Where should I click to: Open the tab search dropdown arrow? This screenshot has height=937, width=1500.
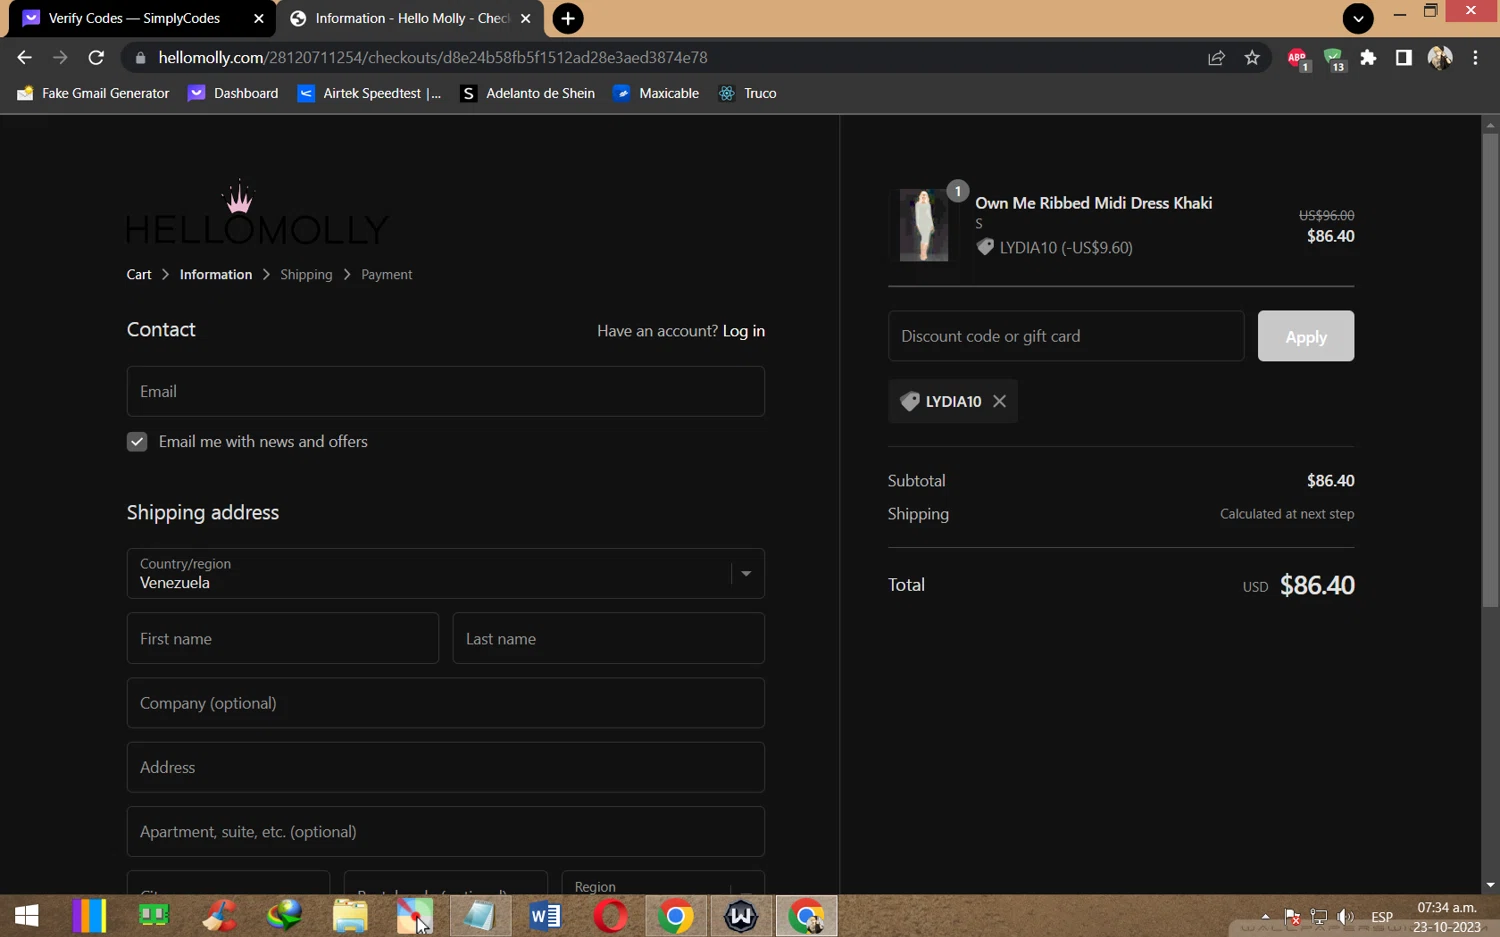tap(1358, 18)
